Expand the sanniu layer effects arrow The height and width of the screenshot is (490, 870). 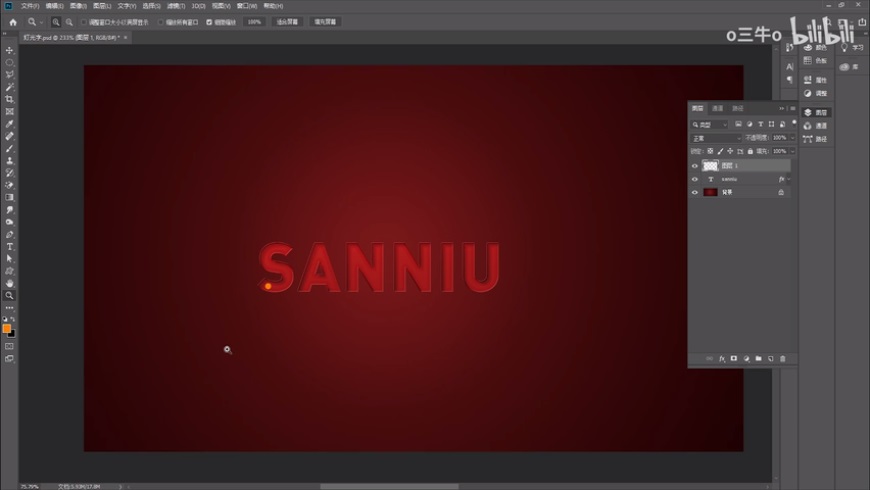click(x=789, y=179)
